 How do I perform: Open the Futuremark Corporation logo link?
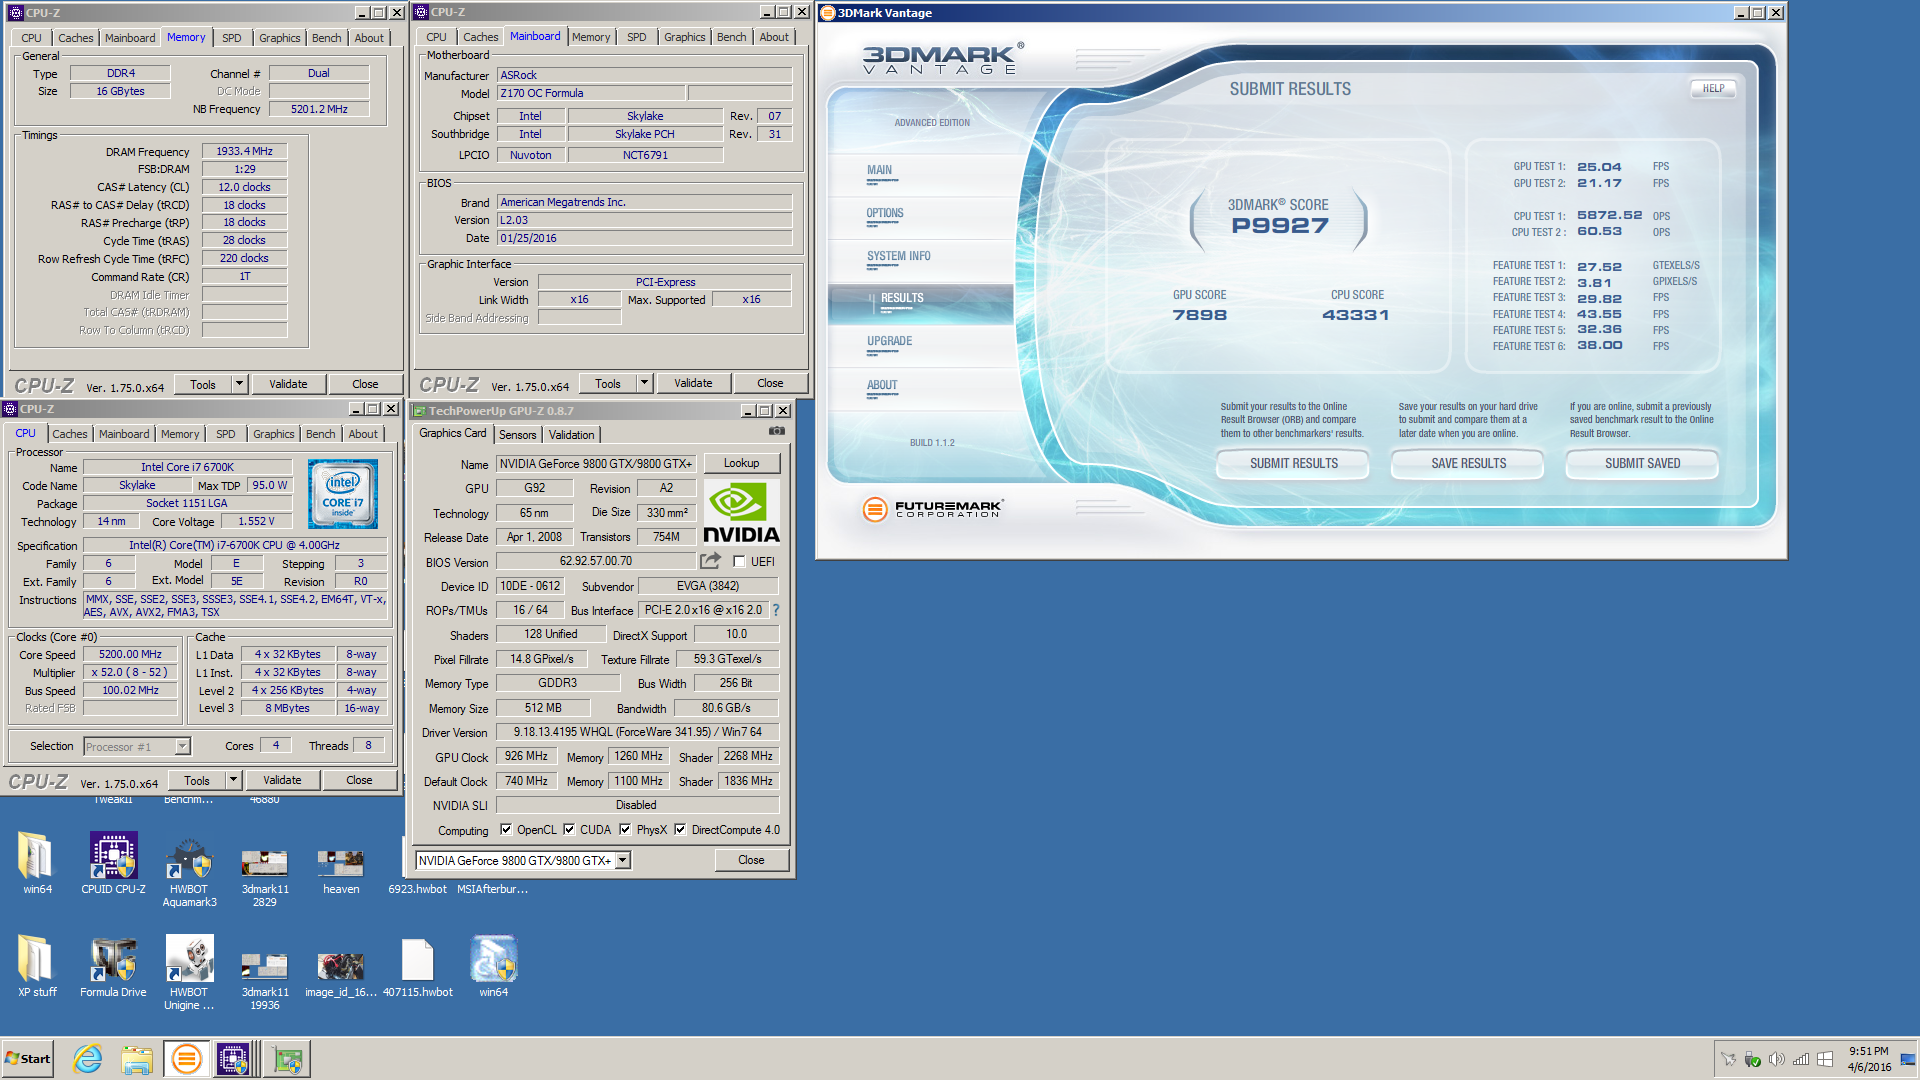click(932, 509)
